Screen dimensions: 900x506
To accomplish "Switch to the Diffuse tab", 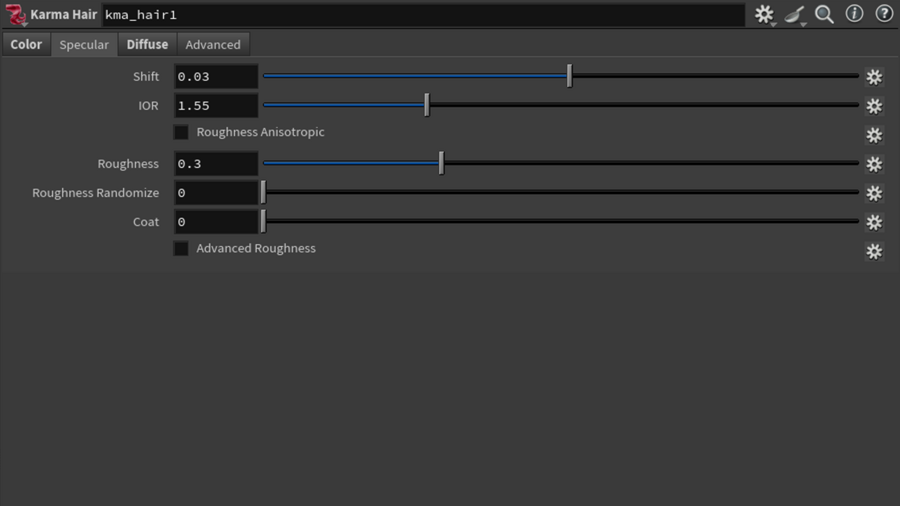I will coord(148,44).
